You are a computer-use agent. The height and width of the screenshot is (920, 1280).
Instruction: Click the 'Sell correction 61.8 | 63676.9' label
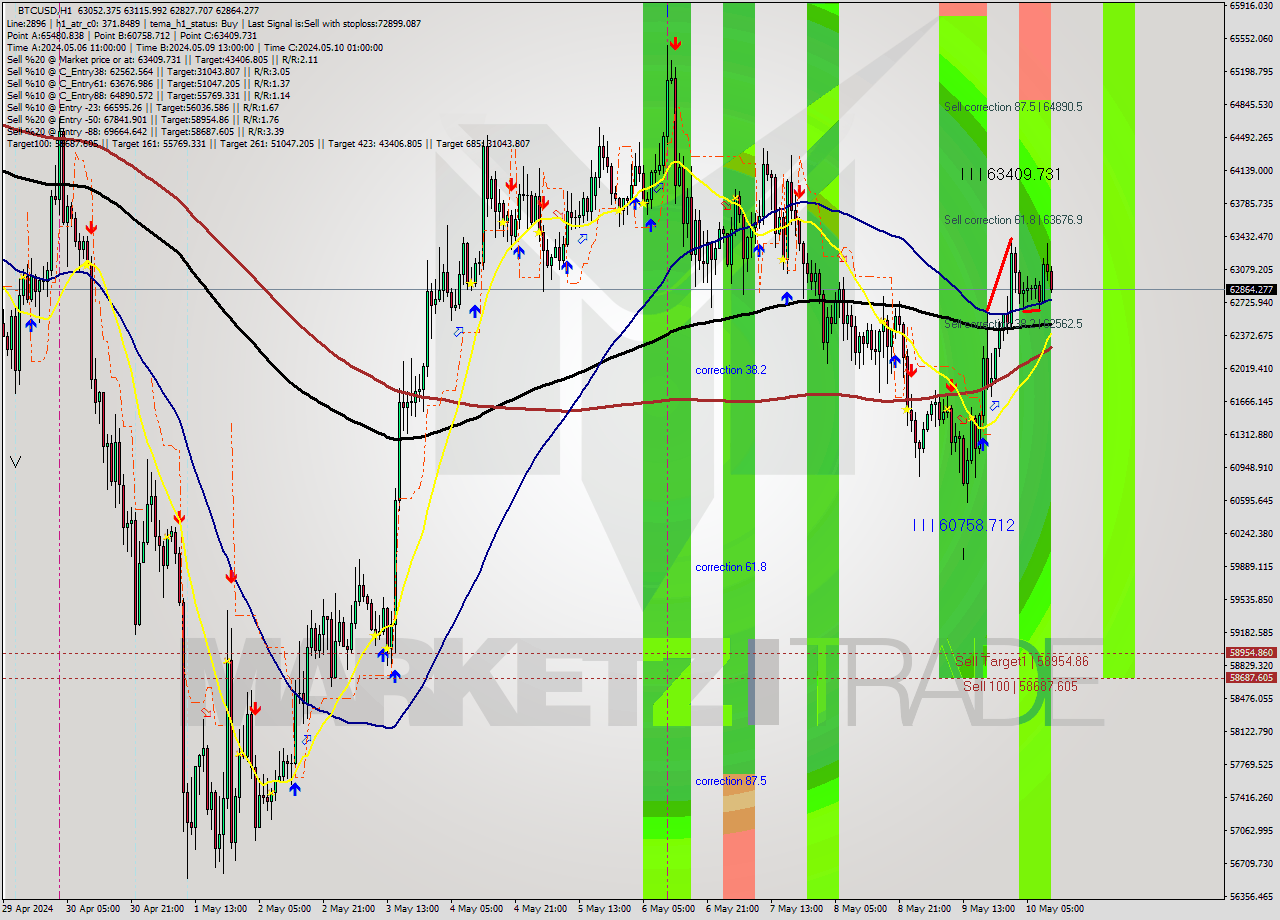(x=1013, y=220)
